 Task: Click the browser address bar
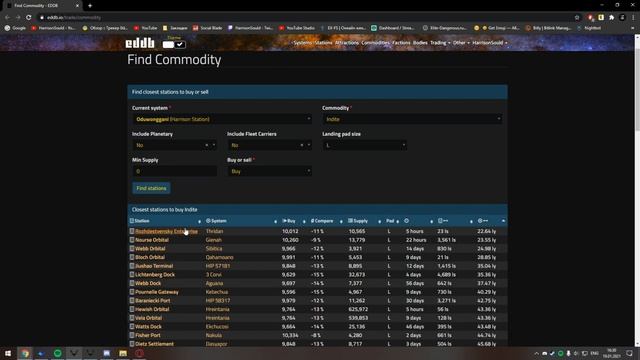pyautogui.click(x=306, y=18)
